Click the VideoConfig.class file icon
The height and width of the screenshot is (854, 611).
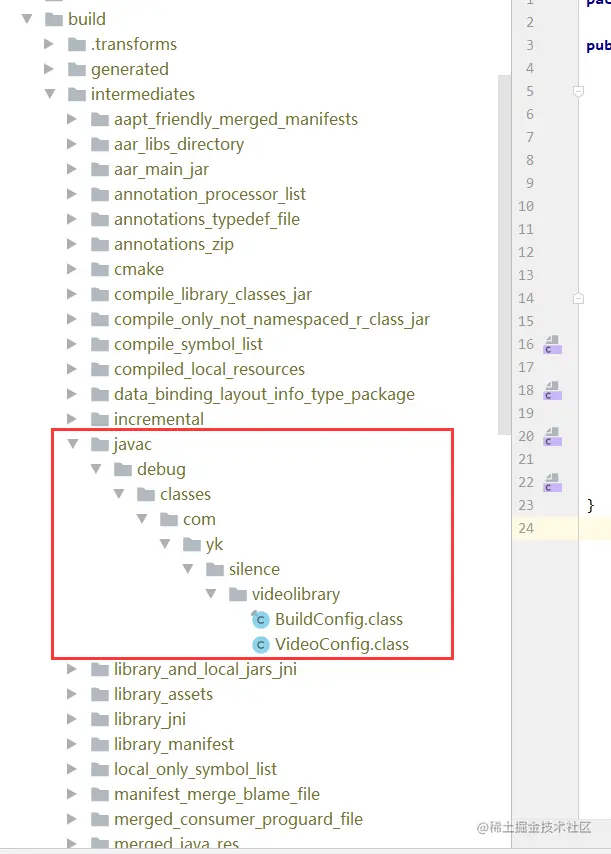[260, 644]
